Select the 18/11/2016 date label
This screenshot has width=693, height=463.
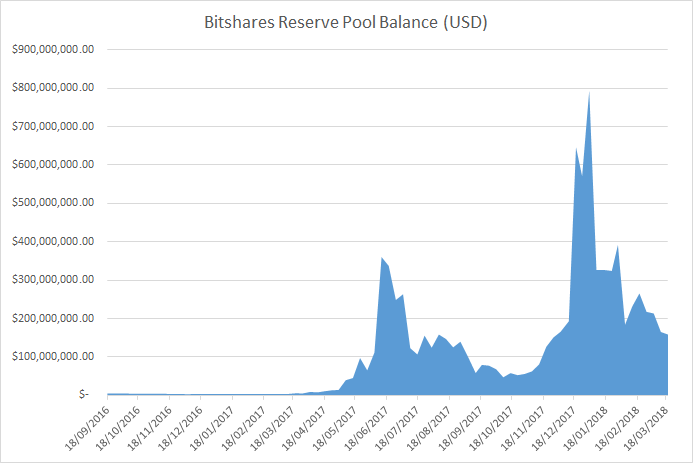pyautogui.click(x=149, y=427)
